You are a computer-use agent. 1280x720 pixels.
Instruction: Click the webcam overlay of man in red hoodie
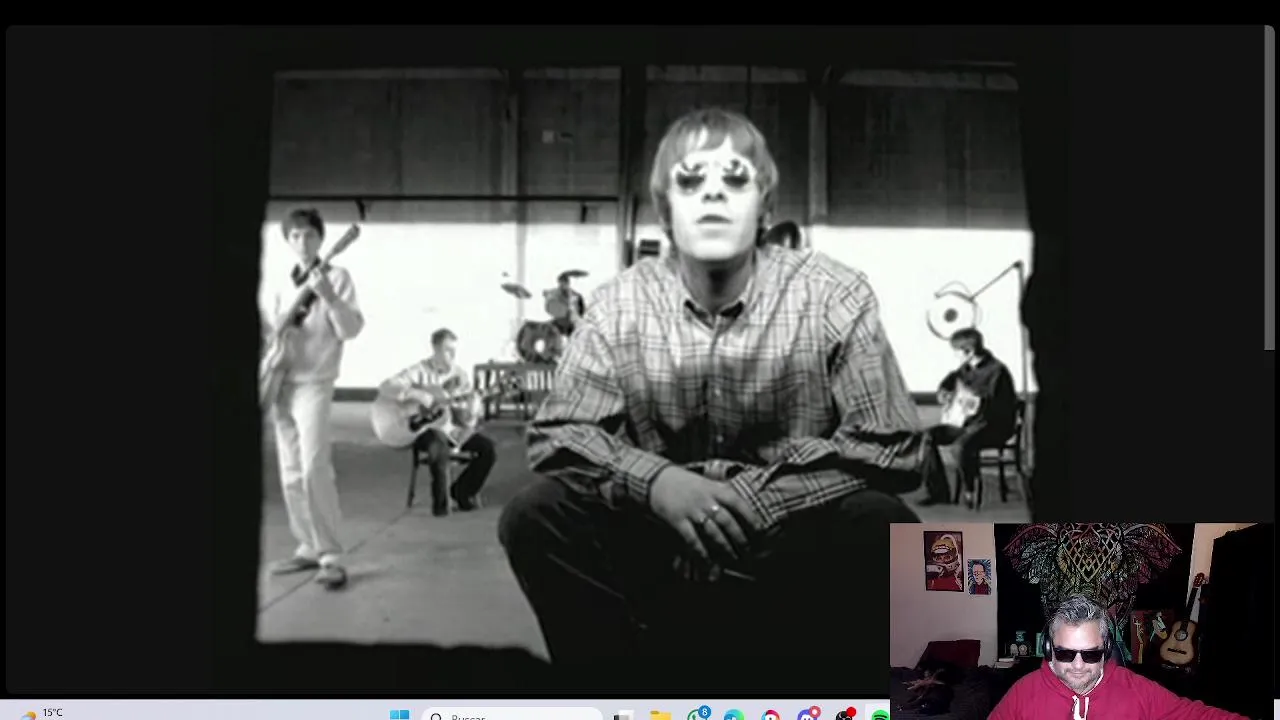tap(1084, 621)
